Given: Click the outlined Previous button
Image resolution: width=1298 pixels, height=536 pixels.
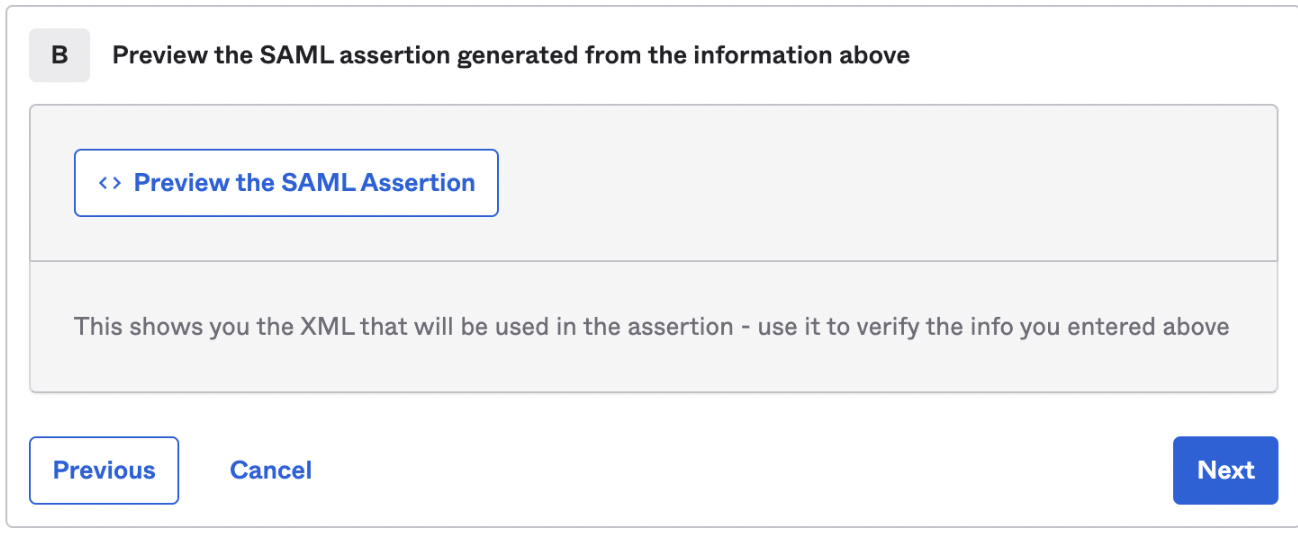Looking at the screenshot, I should tap(104, 470).
